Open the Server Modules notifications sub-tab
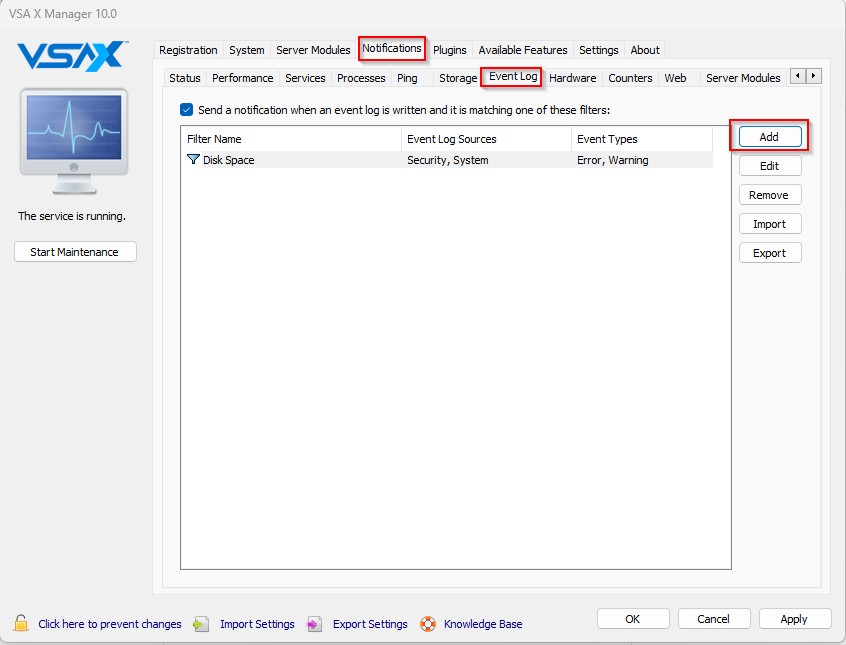The height and width of the screenshot is (645, 846). [743, 78]
